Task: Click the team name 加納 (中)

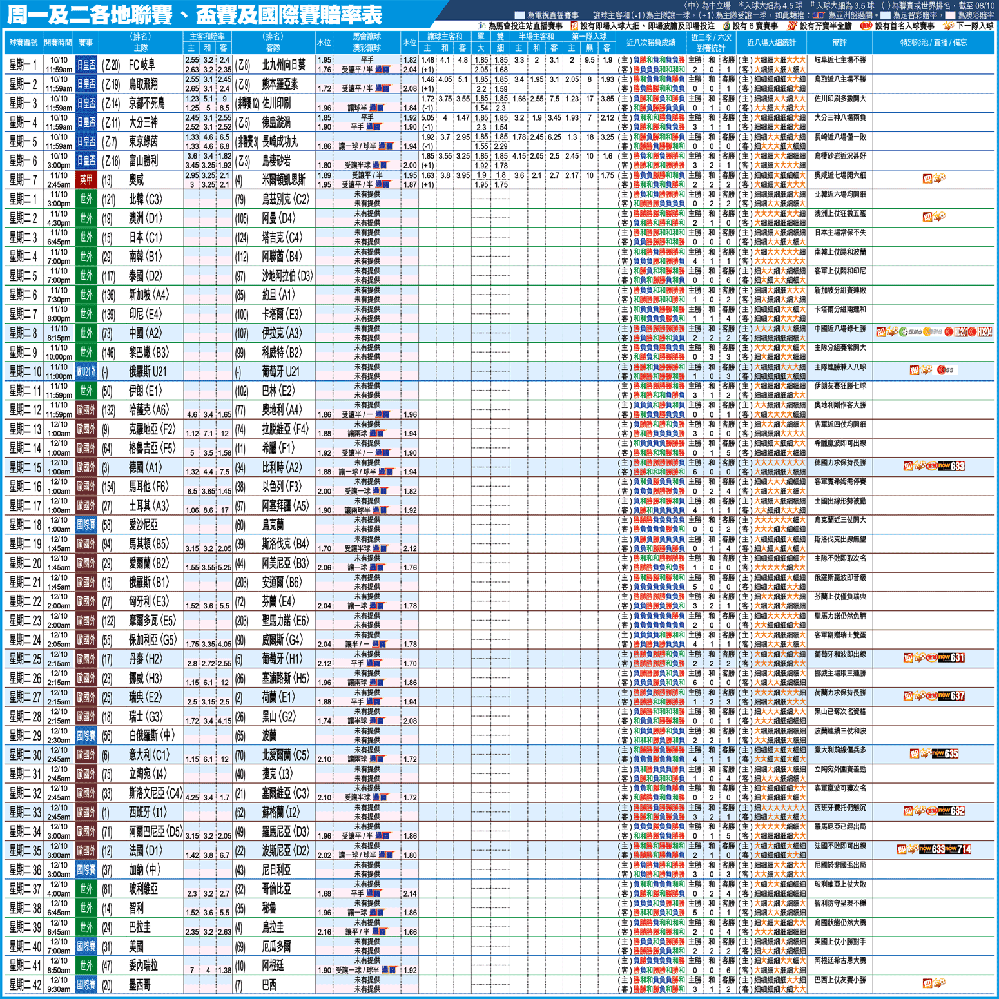Action: (145, 870)
